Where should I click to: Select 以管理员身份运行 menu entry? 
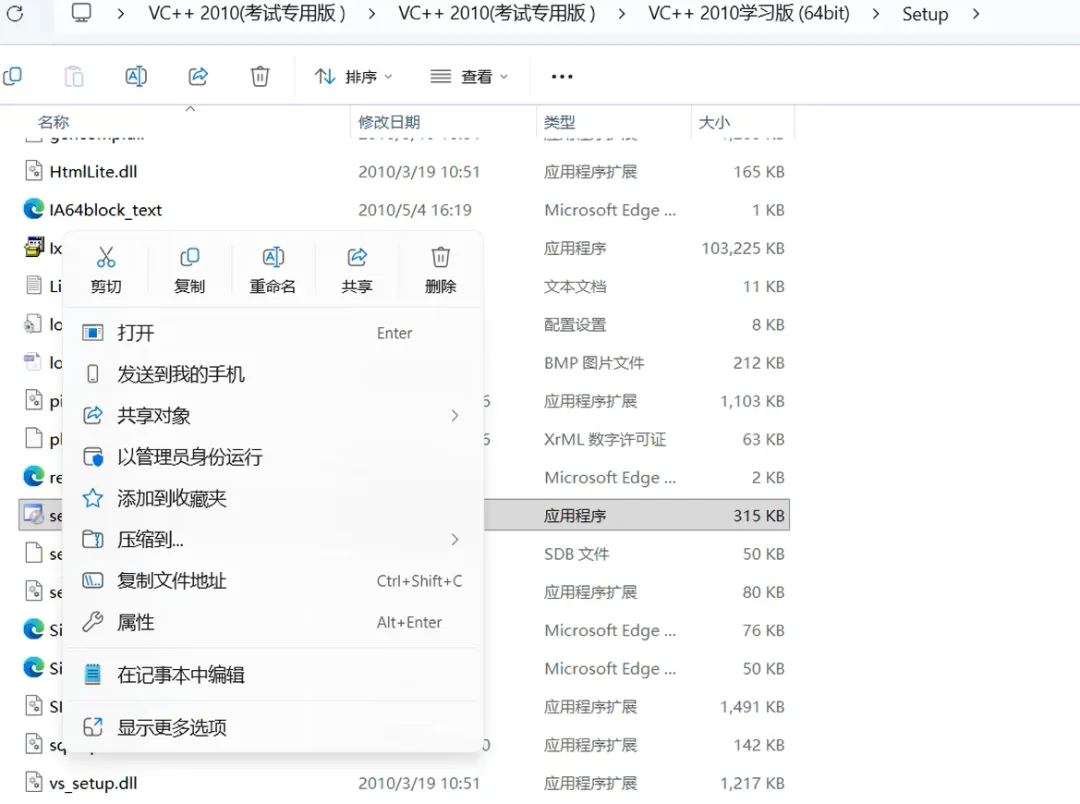[x=273, y=457]
